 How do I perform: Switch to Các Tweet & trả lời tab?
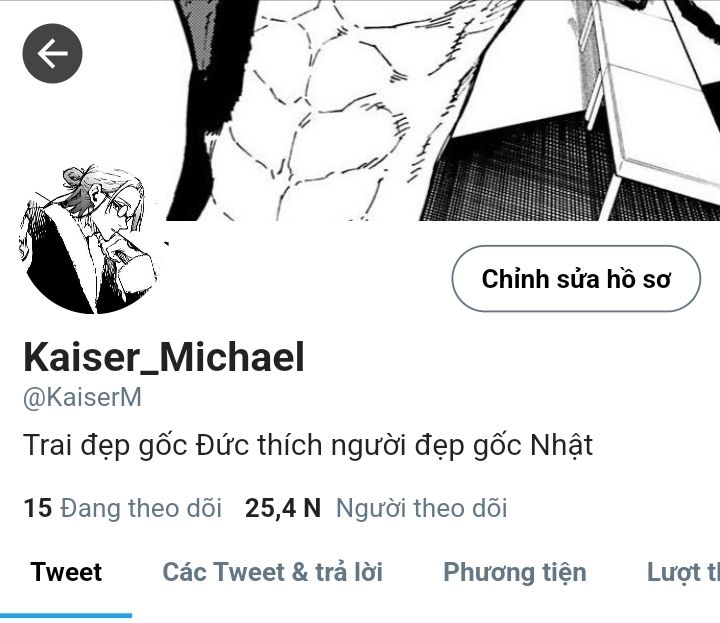[272, 572]
